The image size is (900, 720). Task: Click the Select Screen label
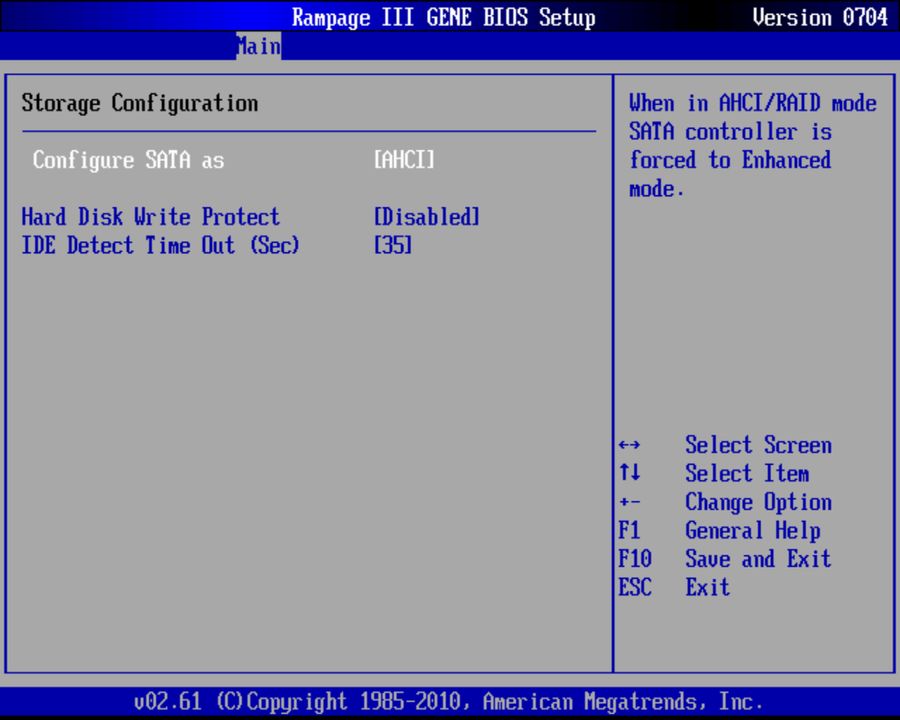[x=758, y=445]
